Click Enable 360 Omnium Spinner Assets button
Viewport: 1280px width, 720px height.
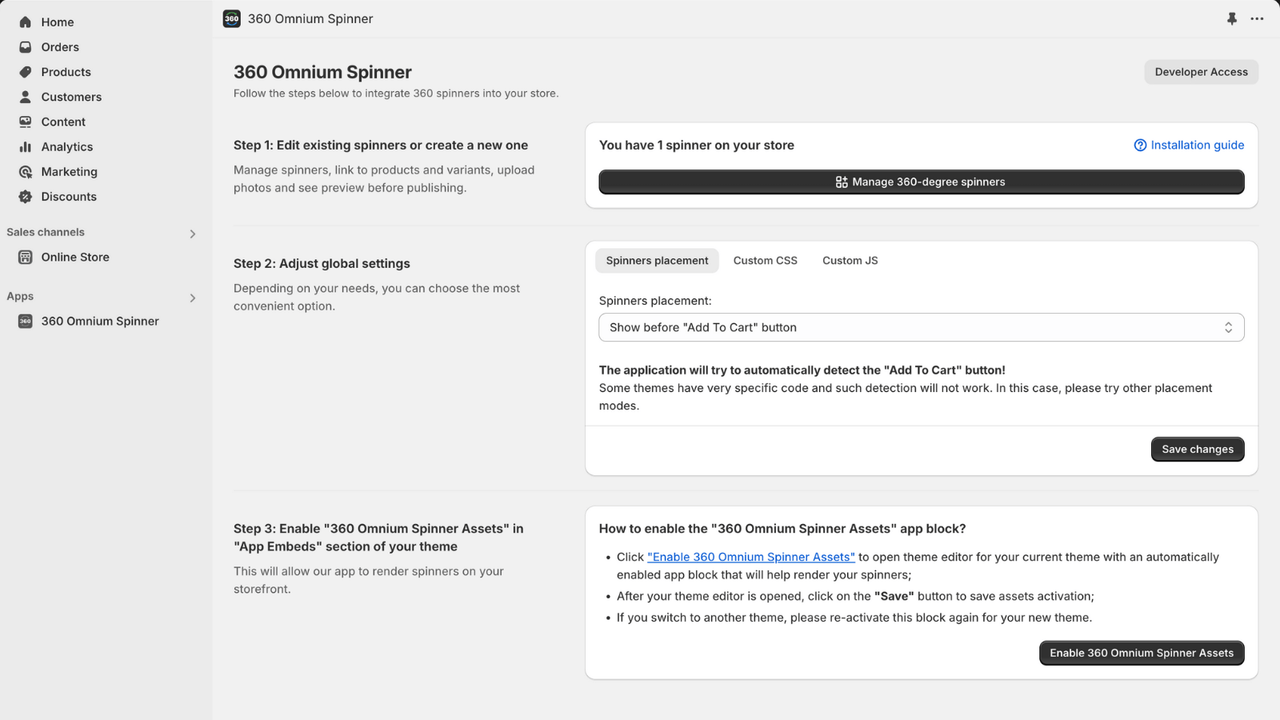click(1141, 653)
